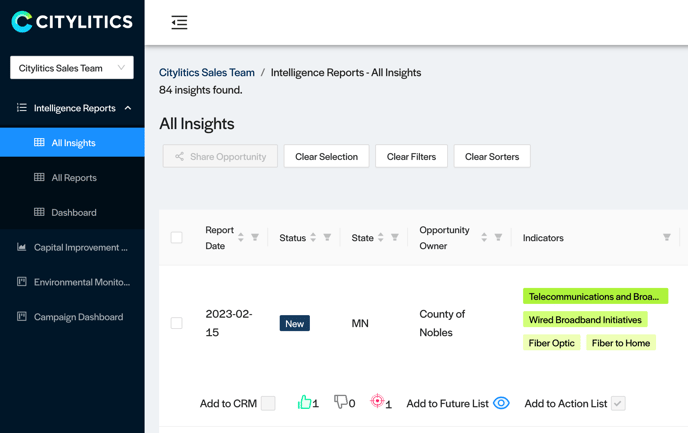This screenshot has height=433, width=688.
Task: Tick the select-all checkbox in the table header
Action: point(176,237)
